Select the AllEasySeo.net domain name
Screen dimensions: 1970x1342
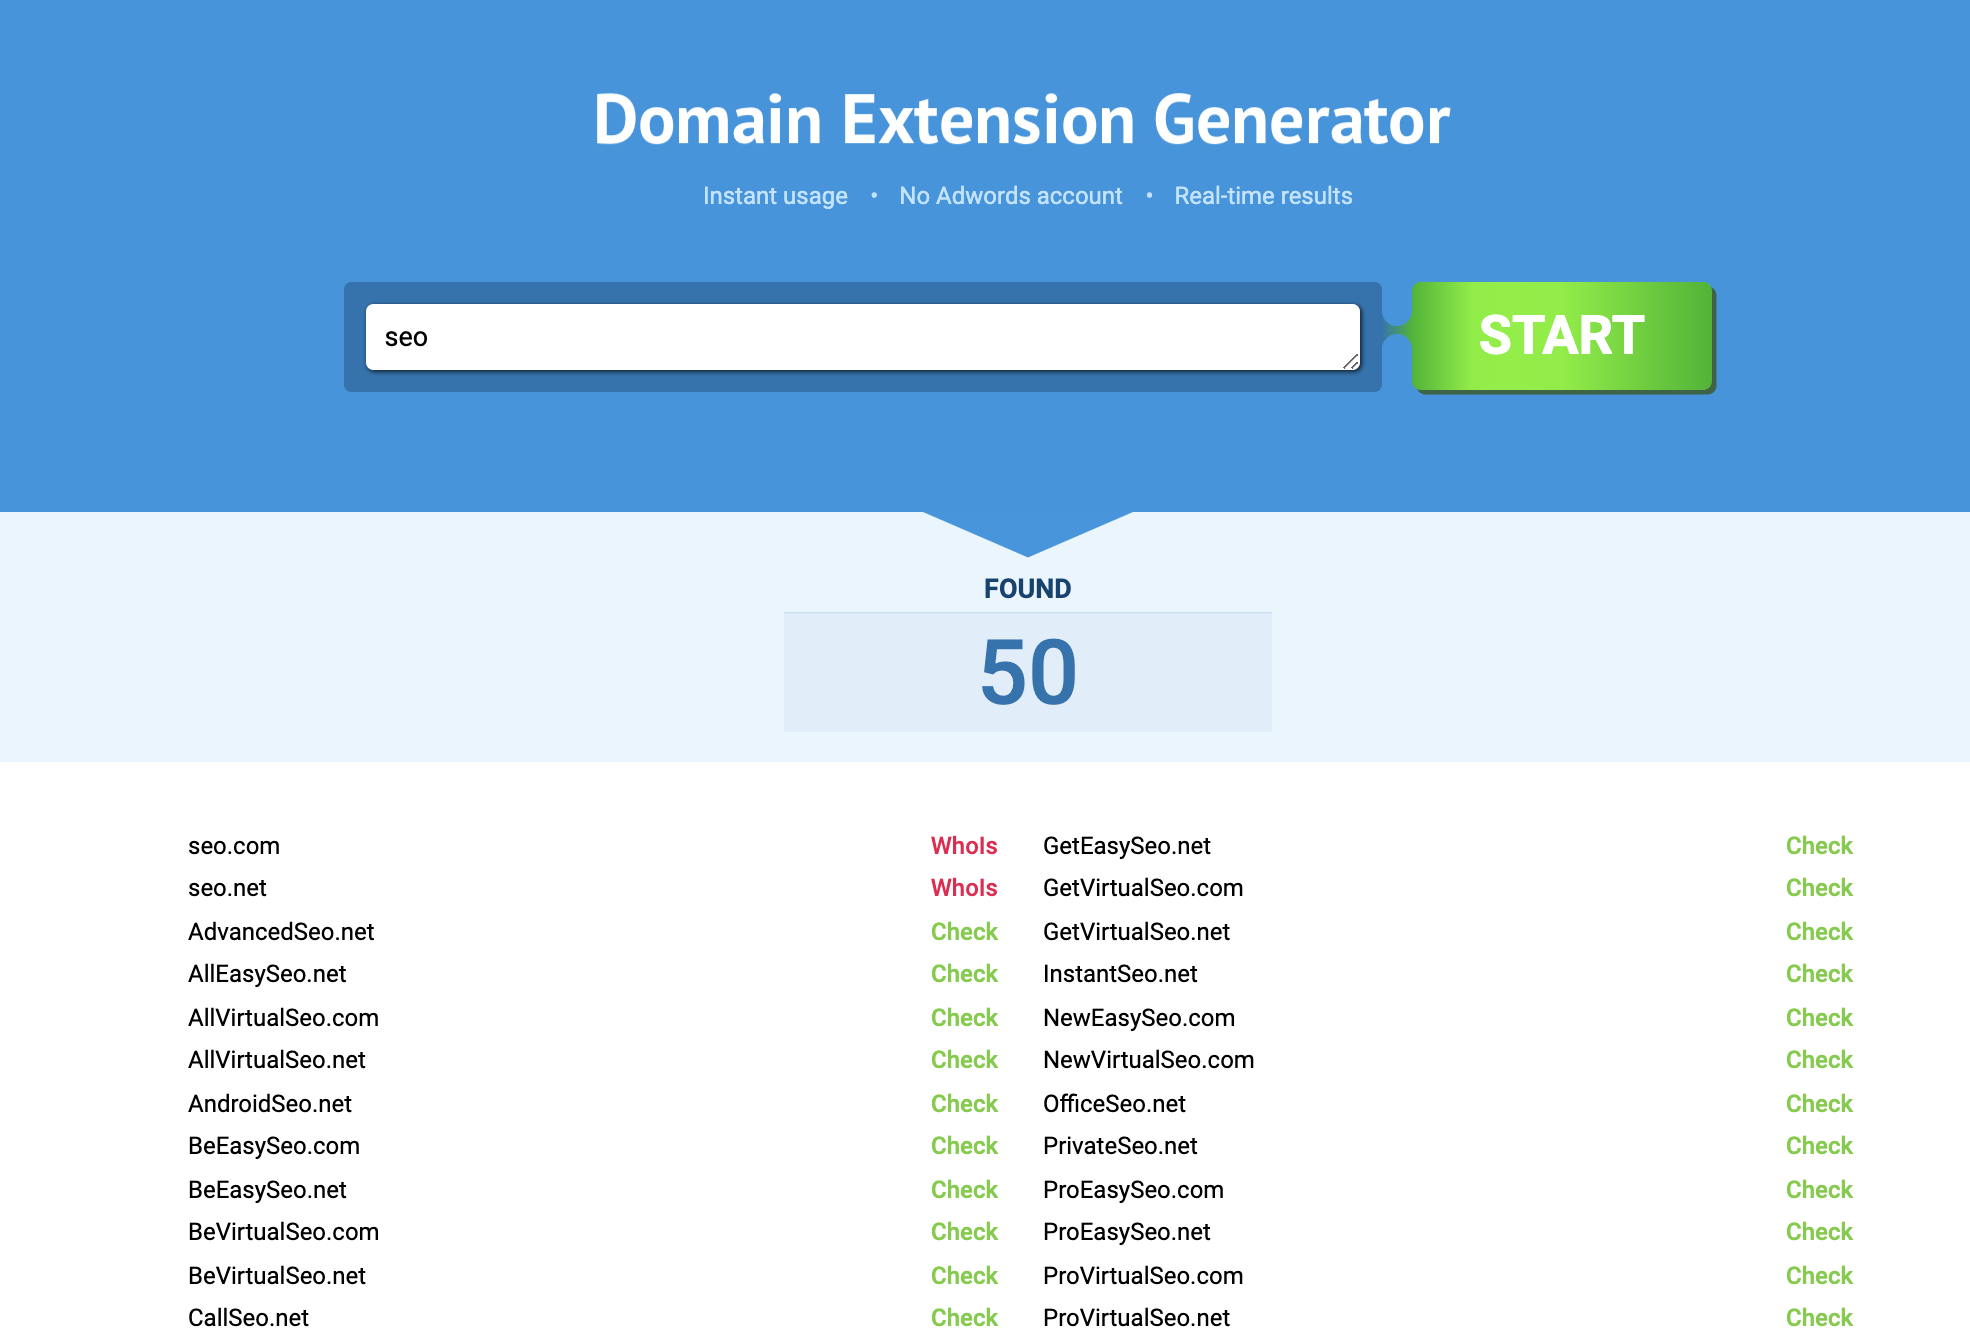click(267, 974)
